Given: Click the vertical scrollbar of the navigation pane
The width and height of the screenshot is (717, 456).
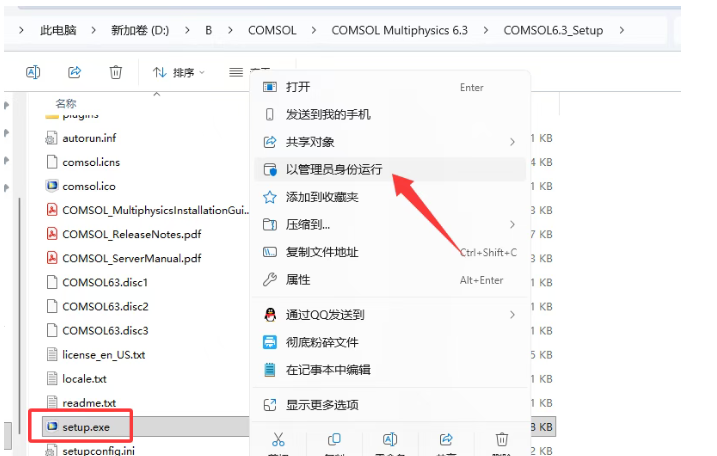Looking at the screenshot, I should pos(19,316).
